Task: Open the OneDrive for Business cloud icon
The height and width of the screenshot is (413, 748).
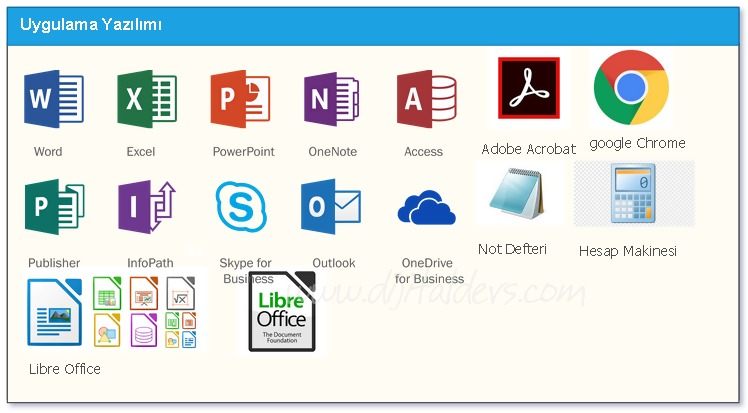Action: point(427,208)
